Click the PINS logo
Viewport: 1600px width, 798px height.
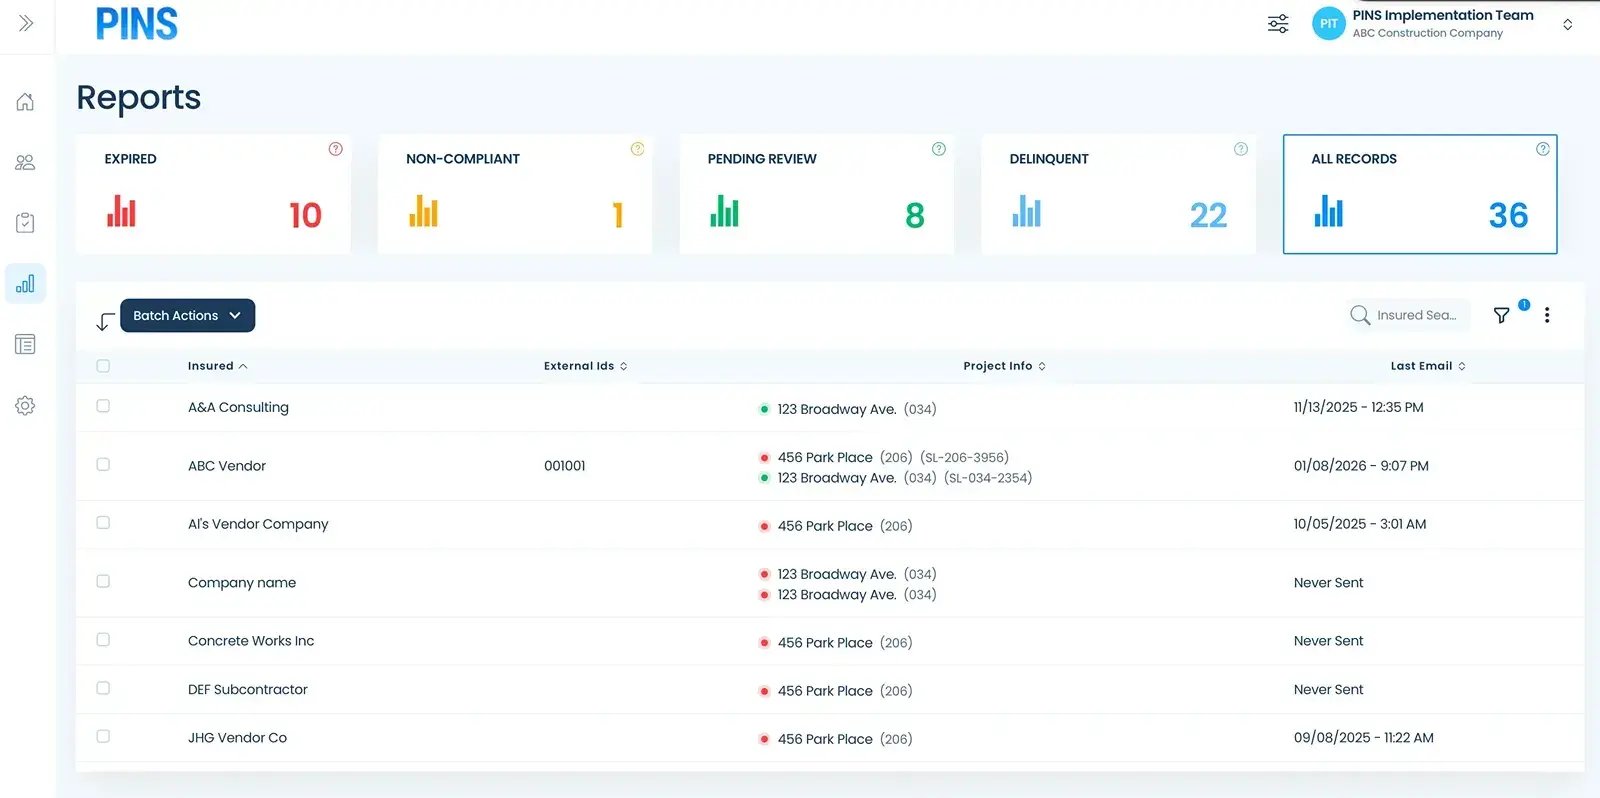click(137, 23)
